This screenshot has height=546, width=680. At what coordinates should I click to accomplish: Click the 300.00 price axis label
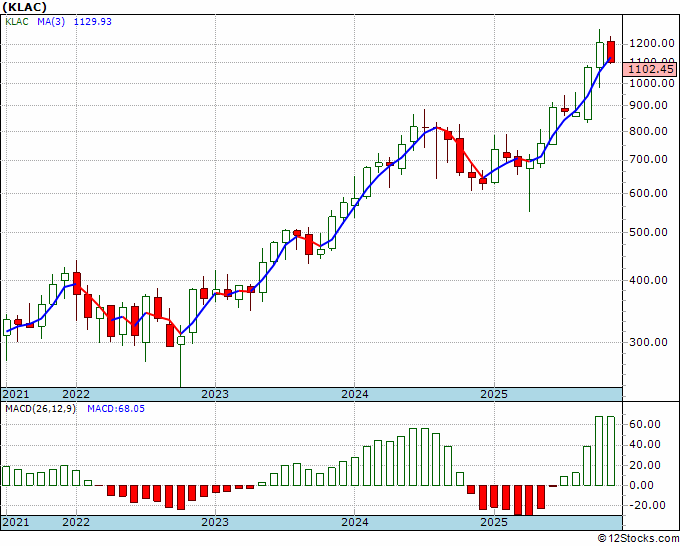(x=648, y=342)
